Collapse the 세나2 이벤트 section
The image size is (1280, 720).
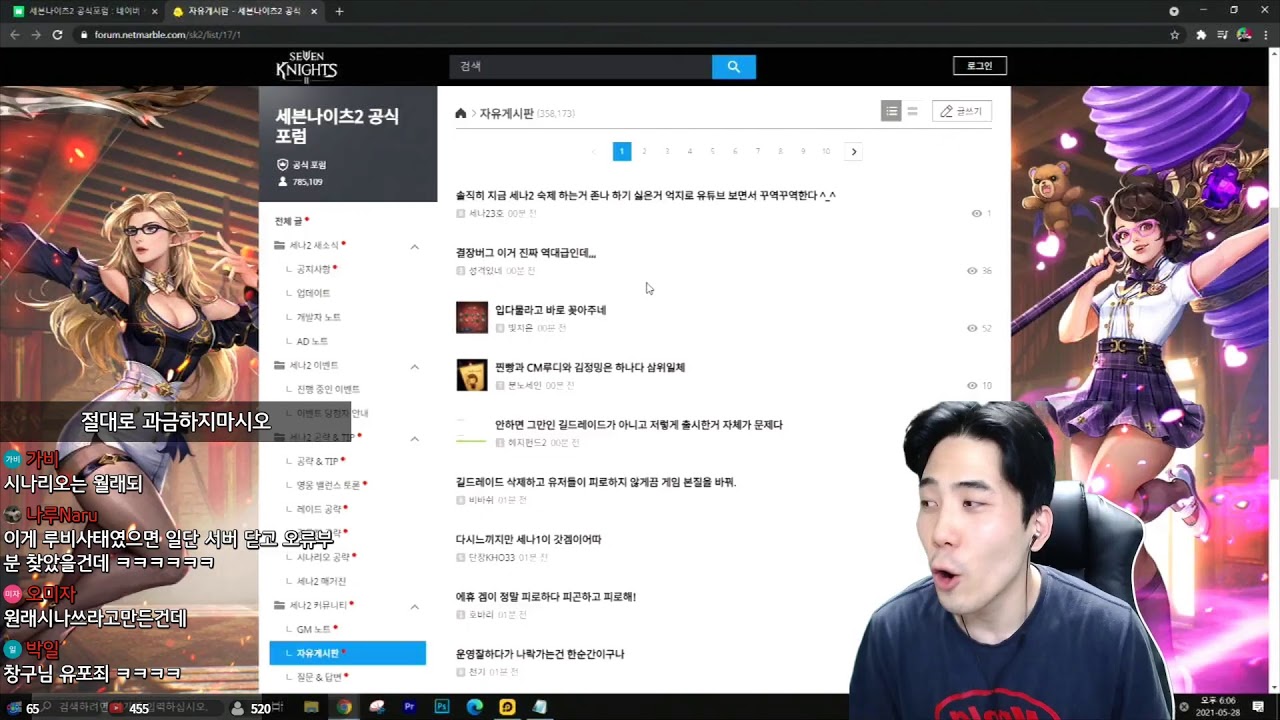414,366
